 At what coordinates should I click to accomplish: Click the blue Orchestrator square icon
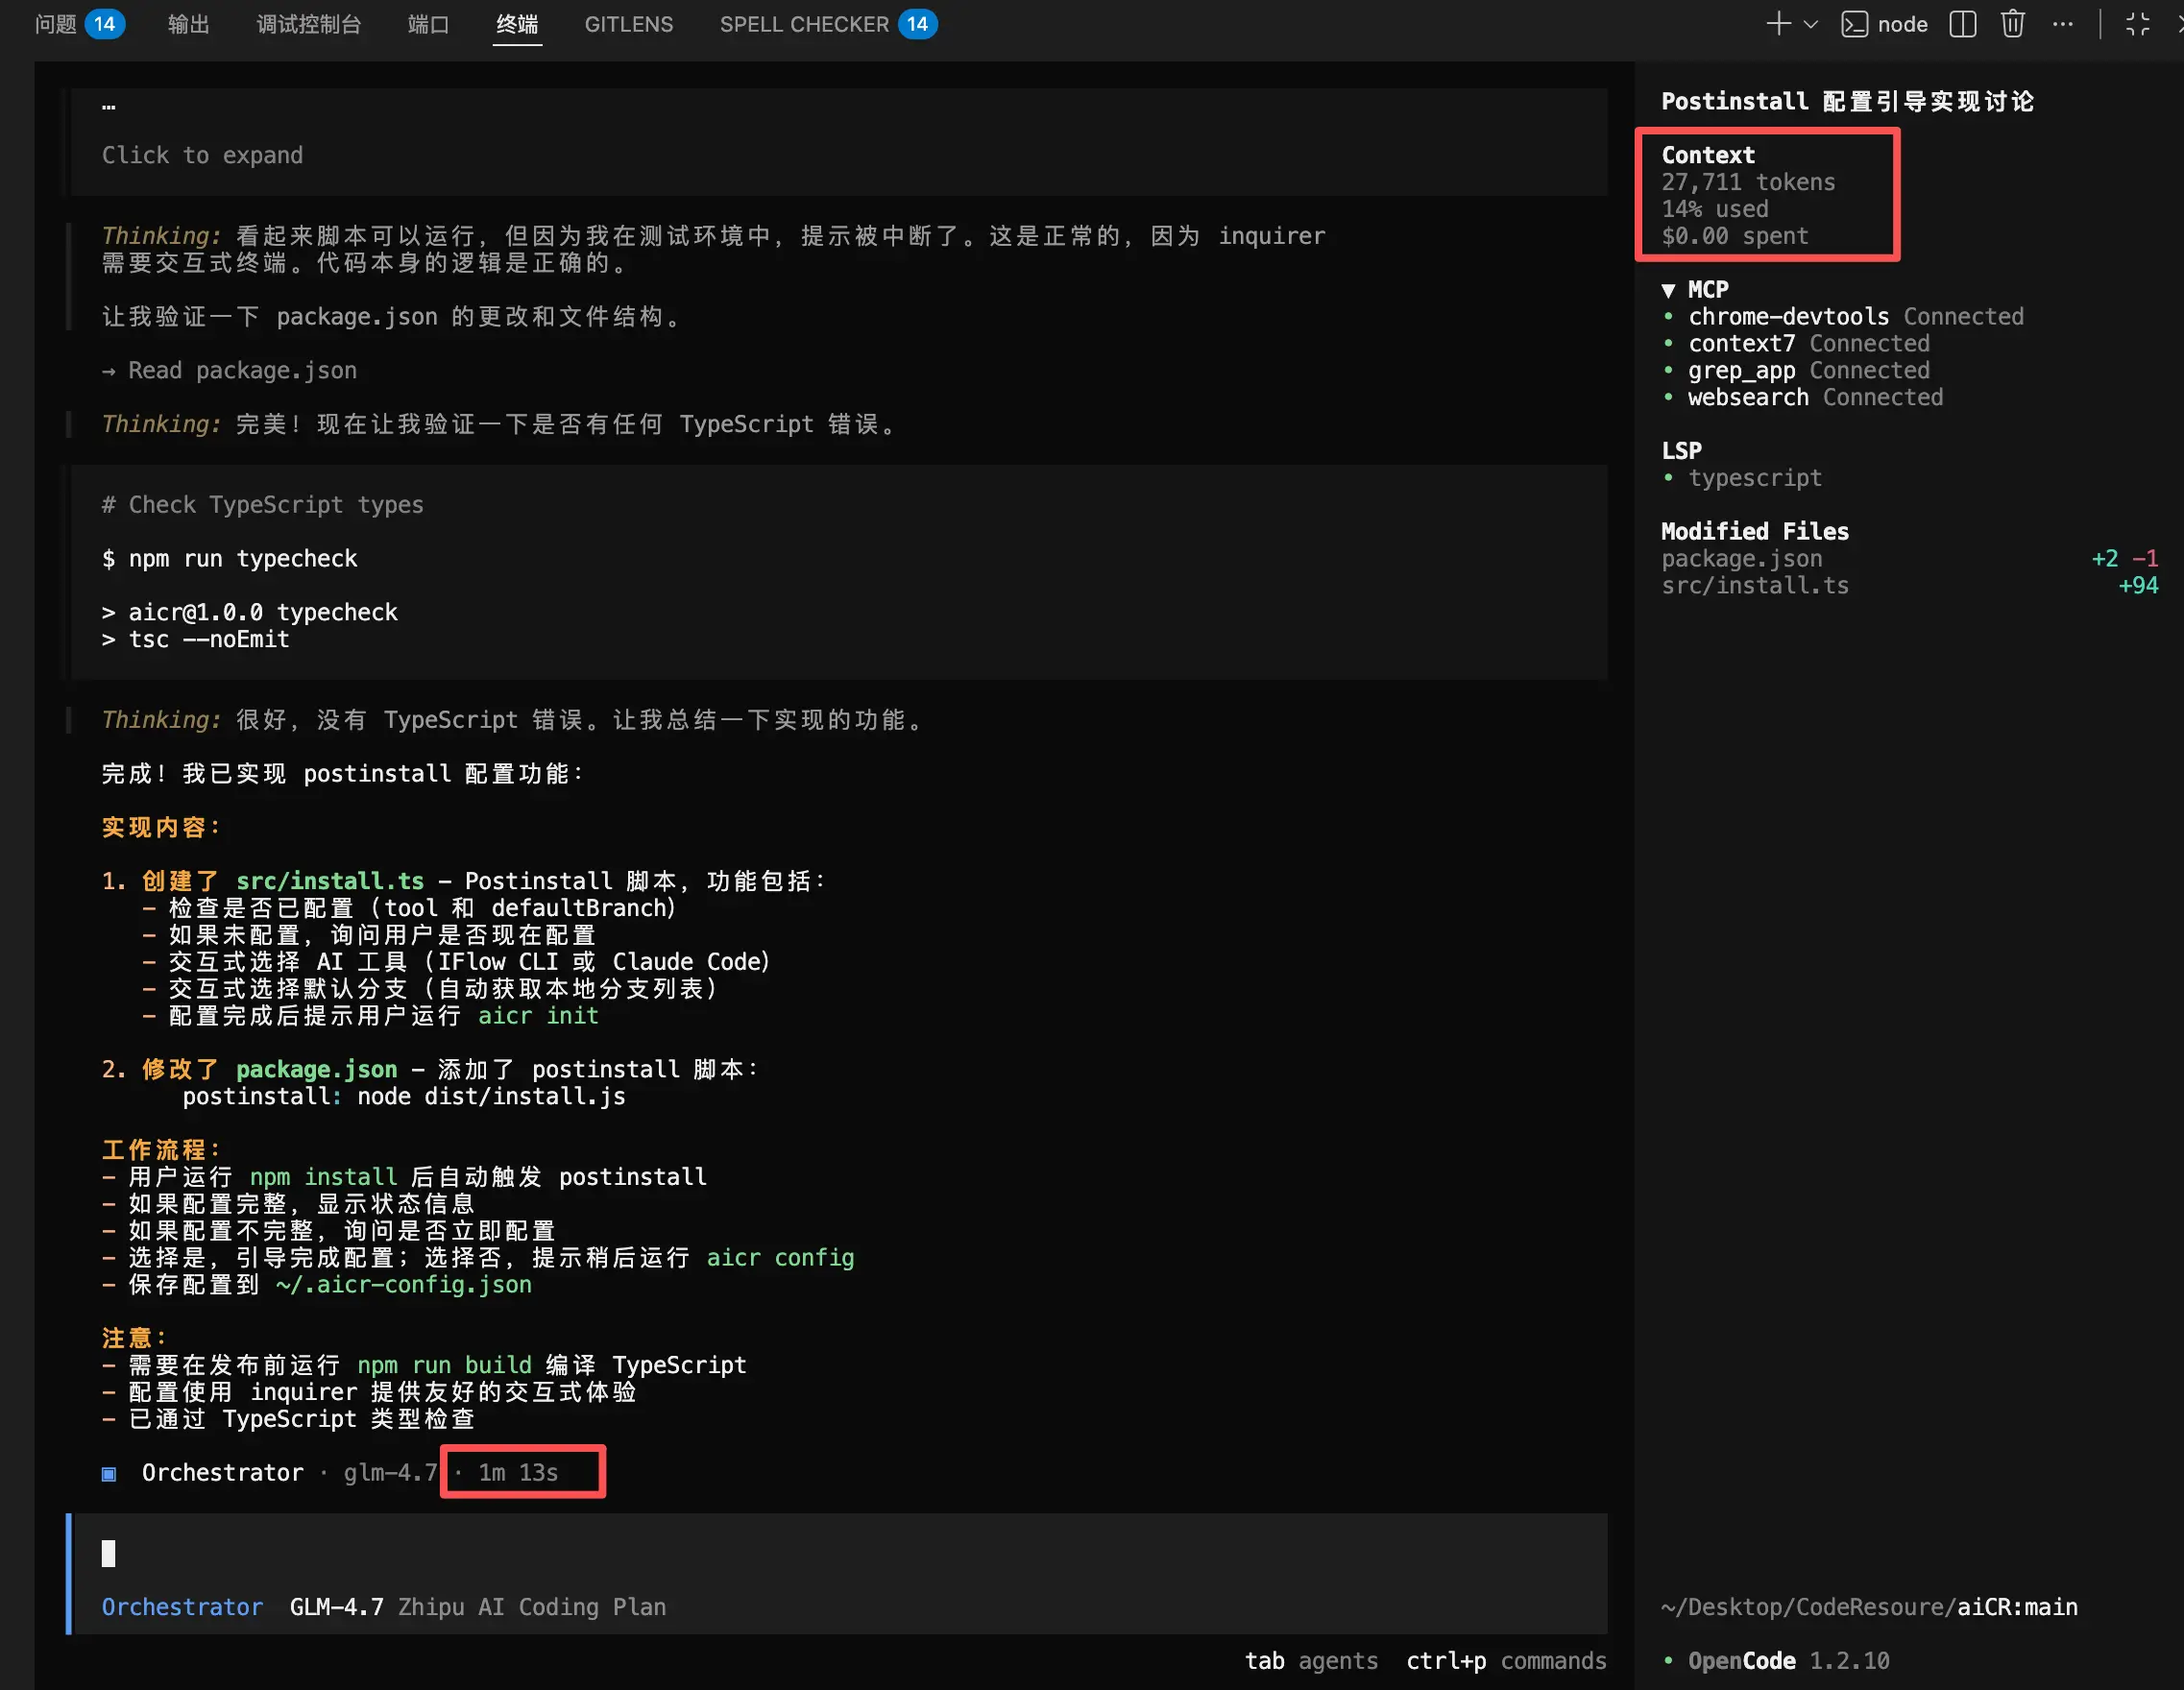[109, 1473]
